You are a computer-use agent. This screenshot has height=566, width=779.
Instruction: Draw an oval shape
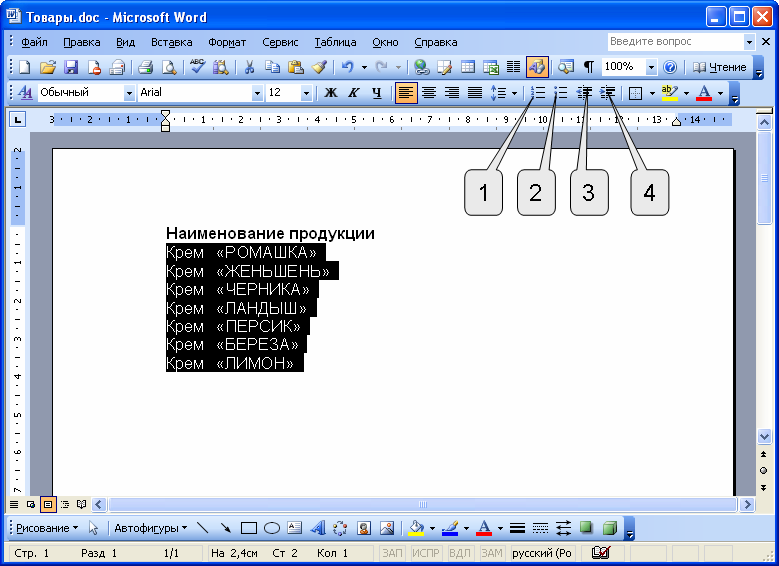(x=272, y=528)
